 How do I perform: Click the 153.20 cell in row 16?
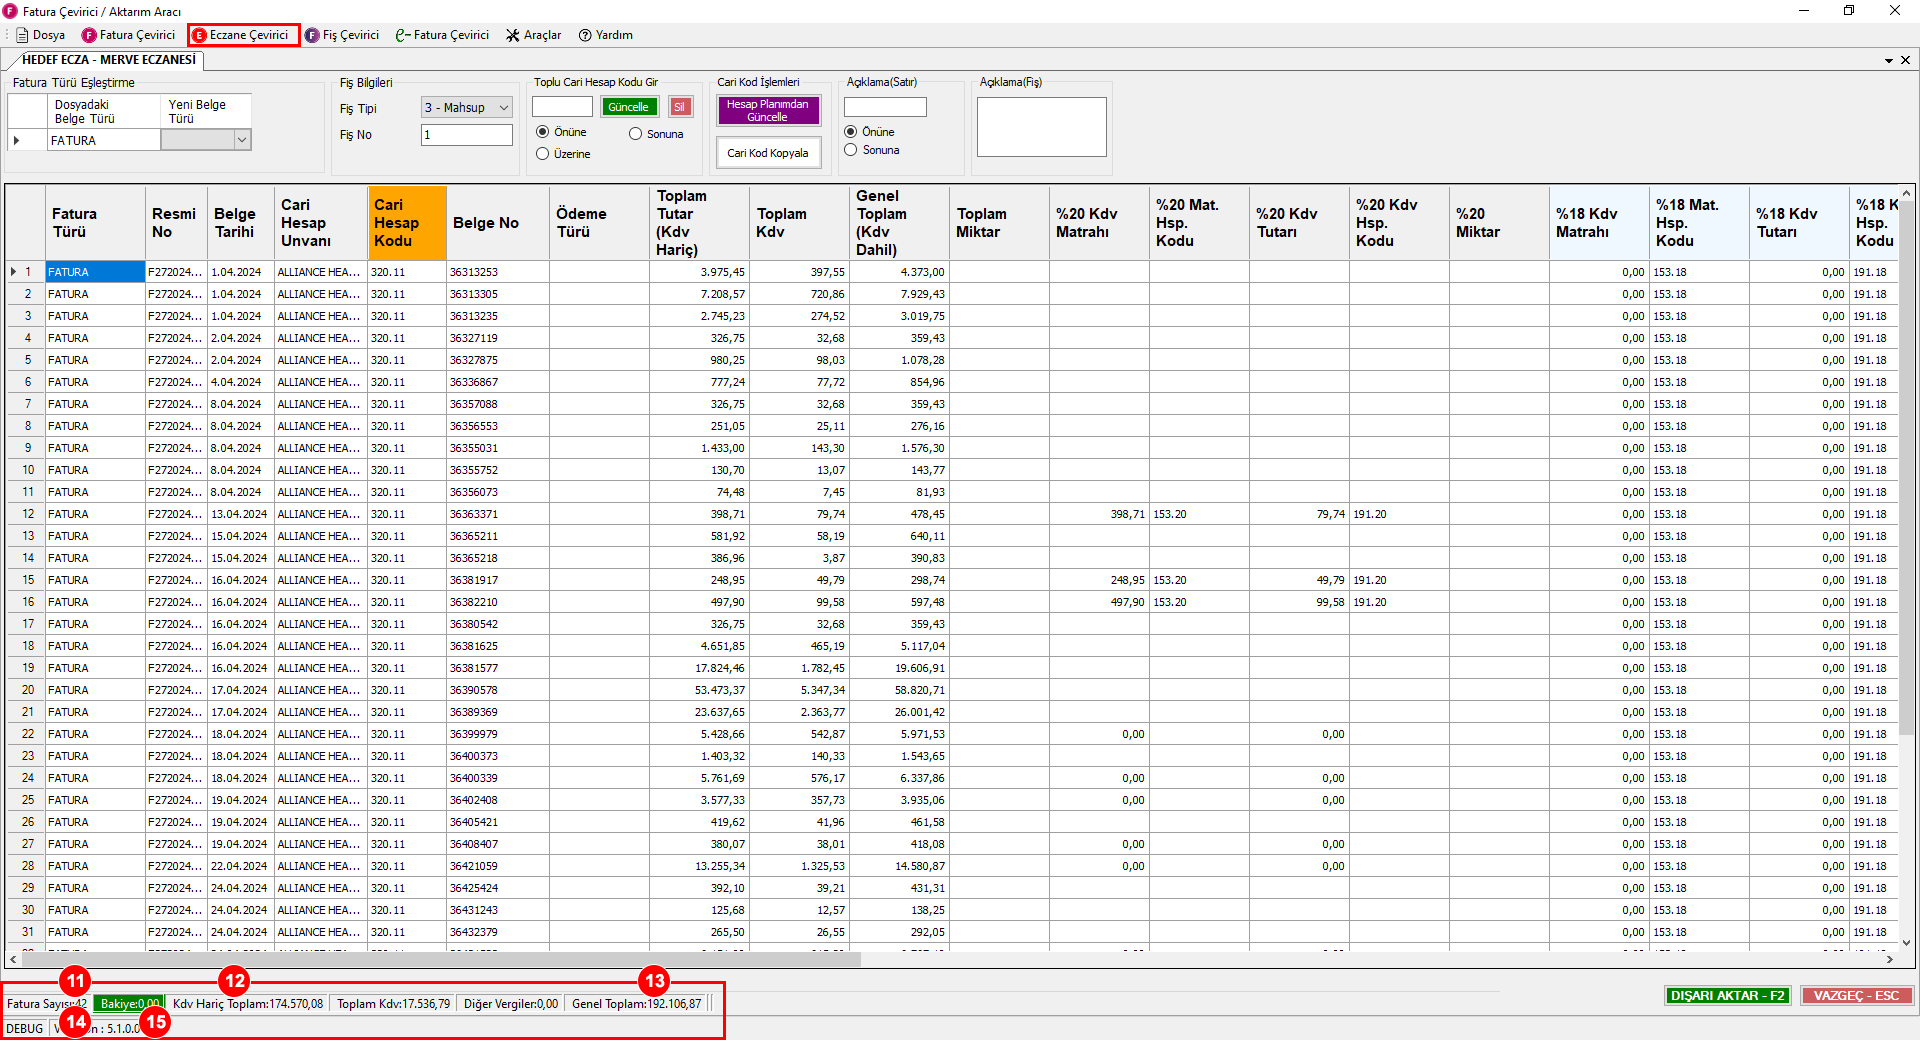(1199, 602)
